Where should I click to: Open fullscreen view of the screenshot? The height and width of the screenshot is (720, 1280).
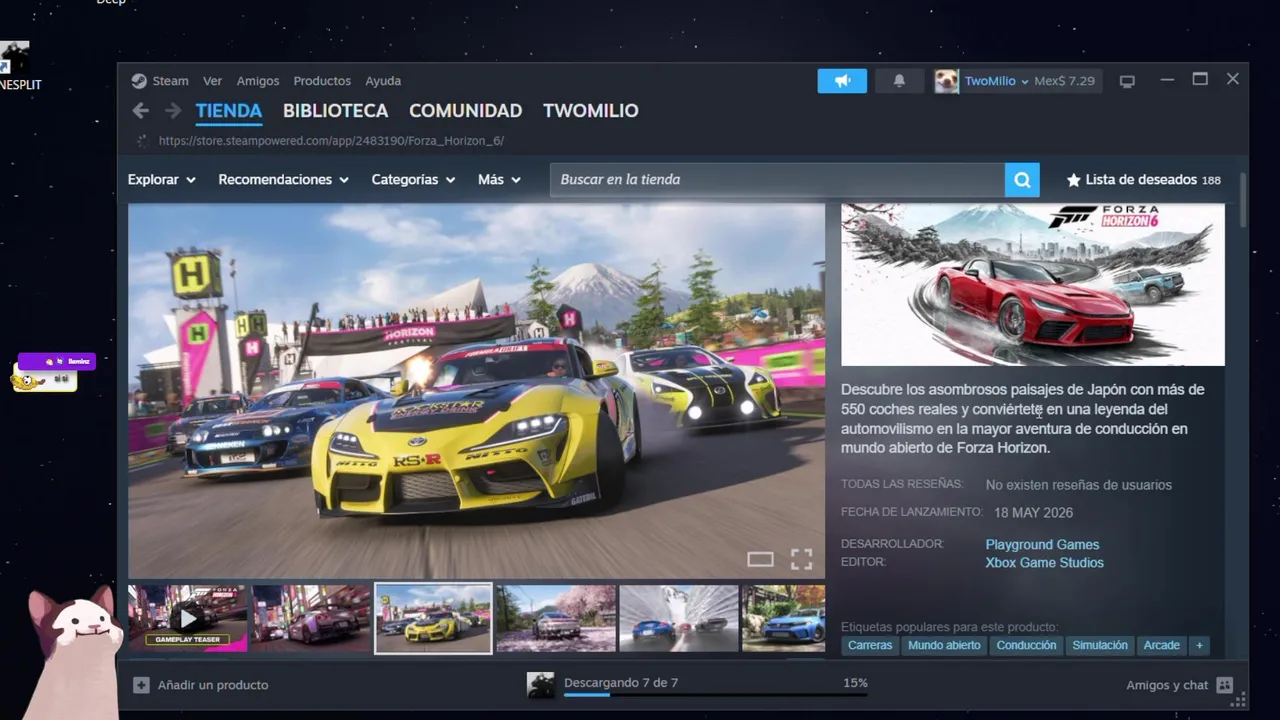click(801, 559)
